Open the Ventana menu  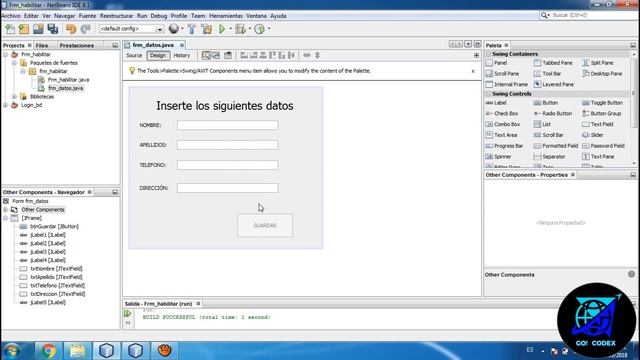[256, 16]
